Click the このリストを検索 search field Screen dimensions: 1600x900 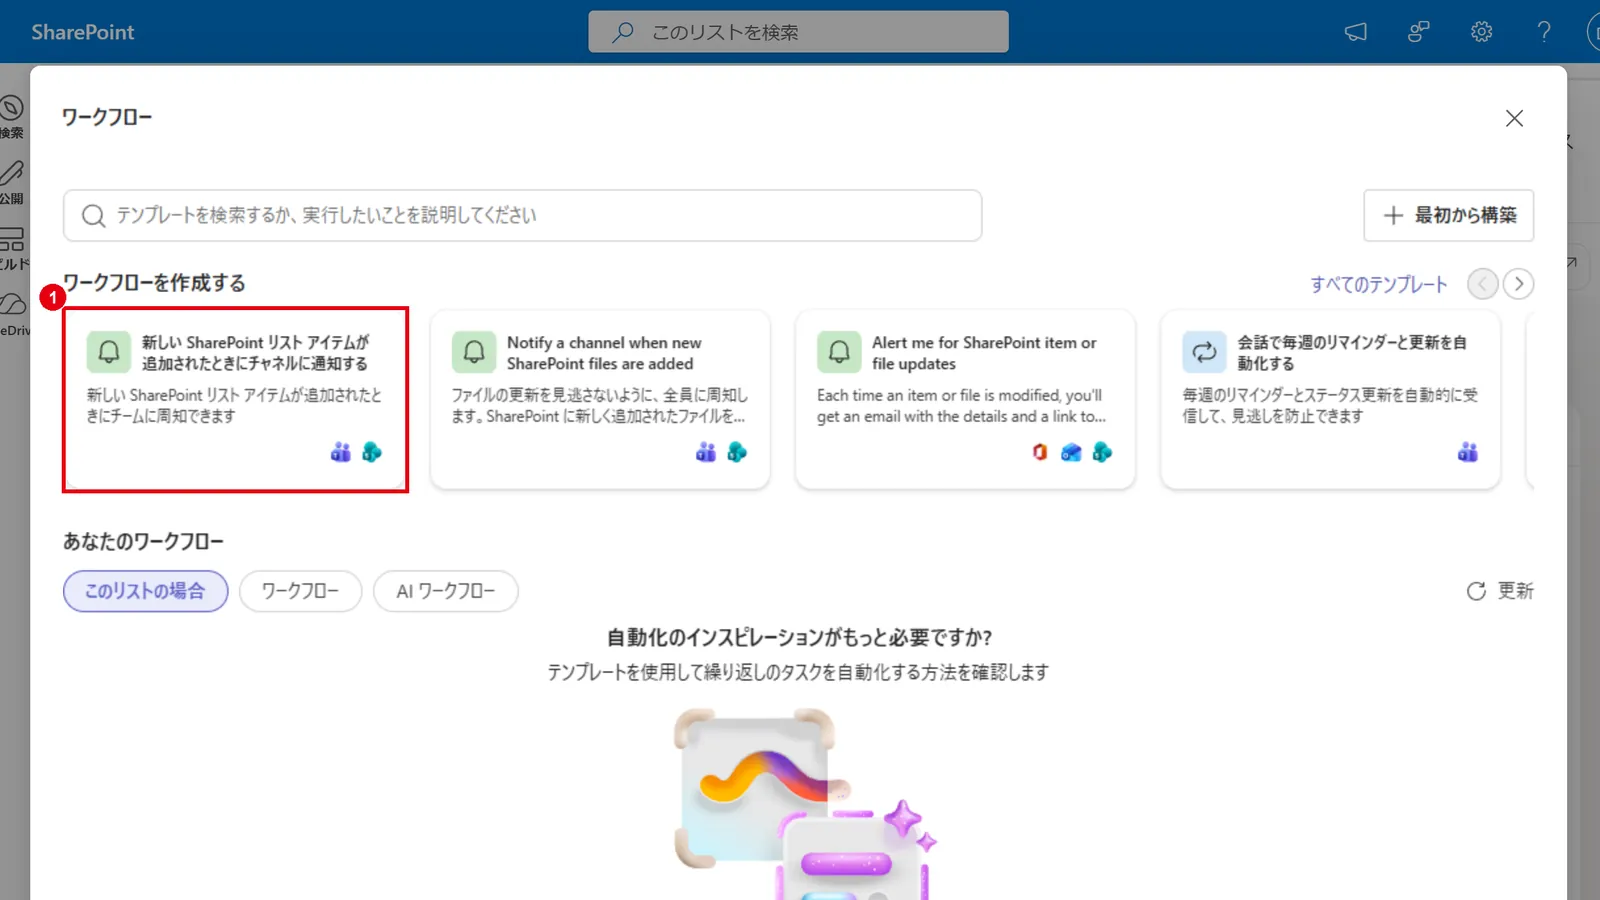(798, 32)
